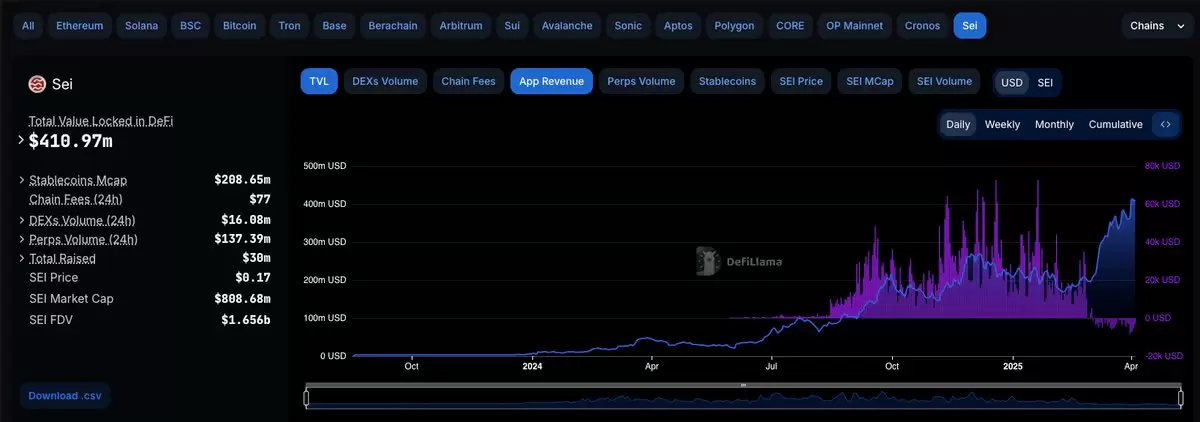Screen dimensions: 1200x422
Task: Select the BSC chain tab
Action: [190, 26]
